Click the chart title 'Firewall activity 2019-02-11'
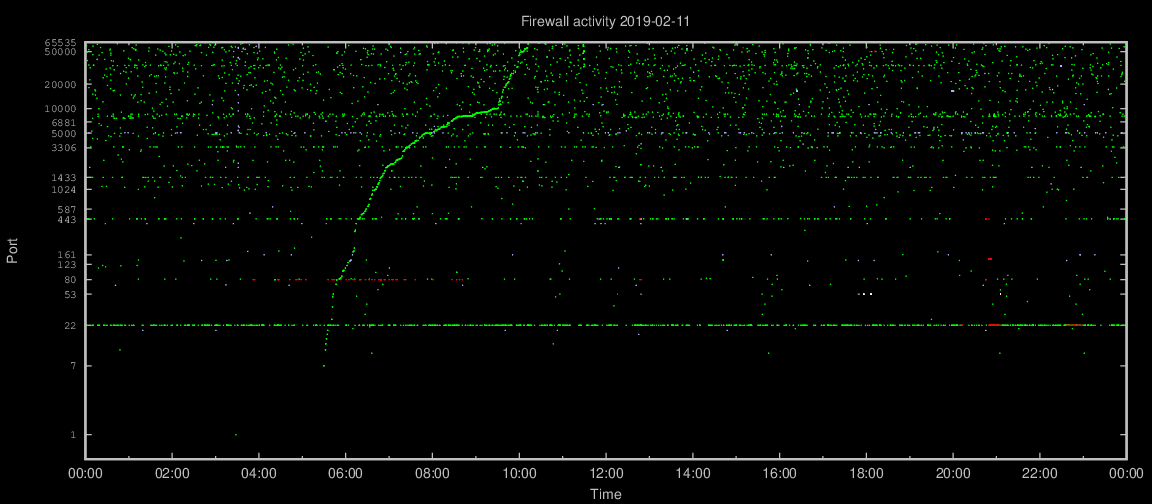1152x504 pixels. click(x=605, y=22)
